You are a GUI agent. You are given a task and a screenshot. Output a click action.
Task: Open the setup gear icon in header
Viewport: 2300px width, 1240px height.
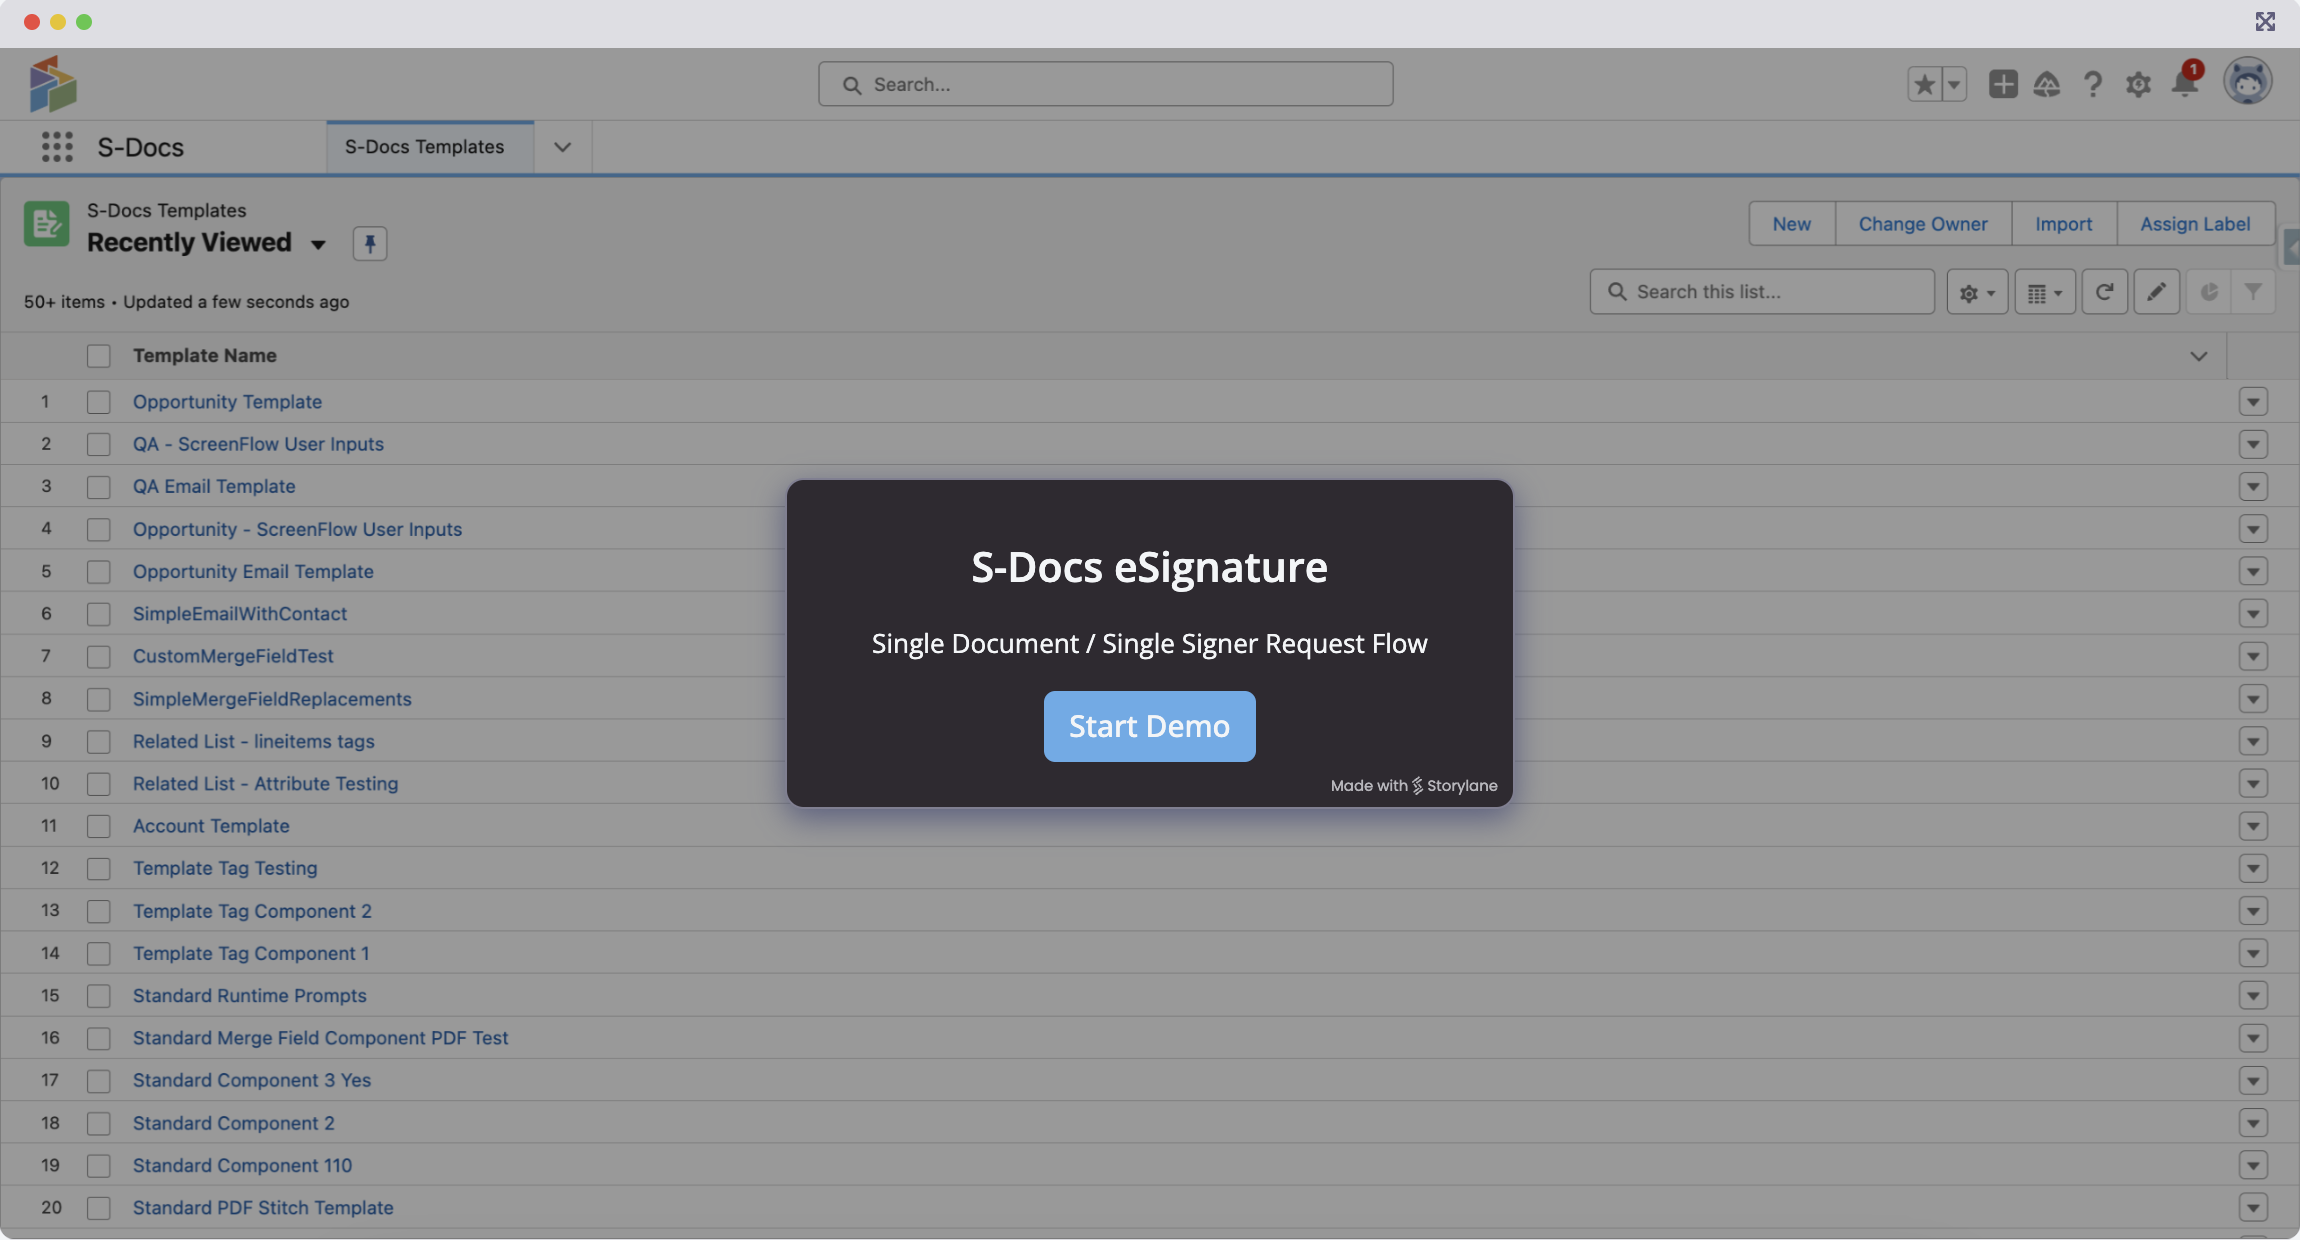[x=2138, y=84]
